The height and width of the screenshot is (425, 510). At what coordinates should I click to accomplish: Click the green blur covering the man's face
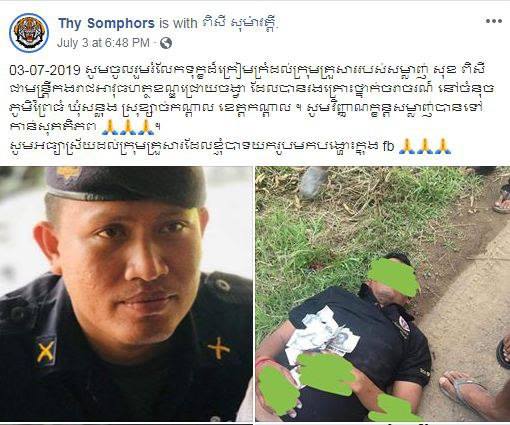pos(393,278)
